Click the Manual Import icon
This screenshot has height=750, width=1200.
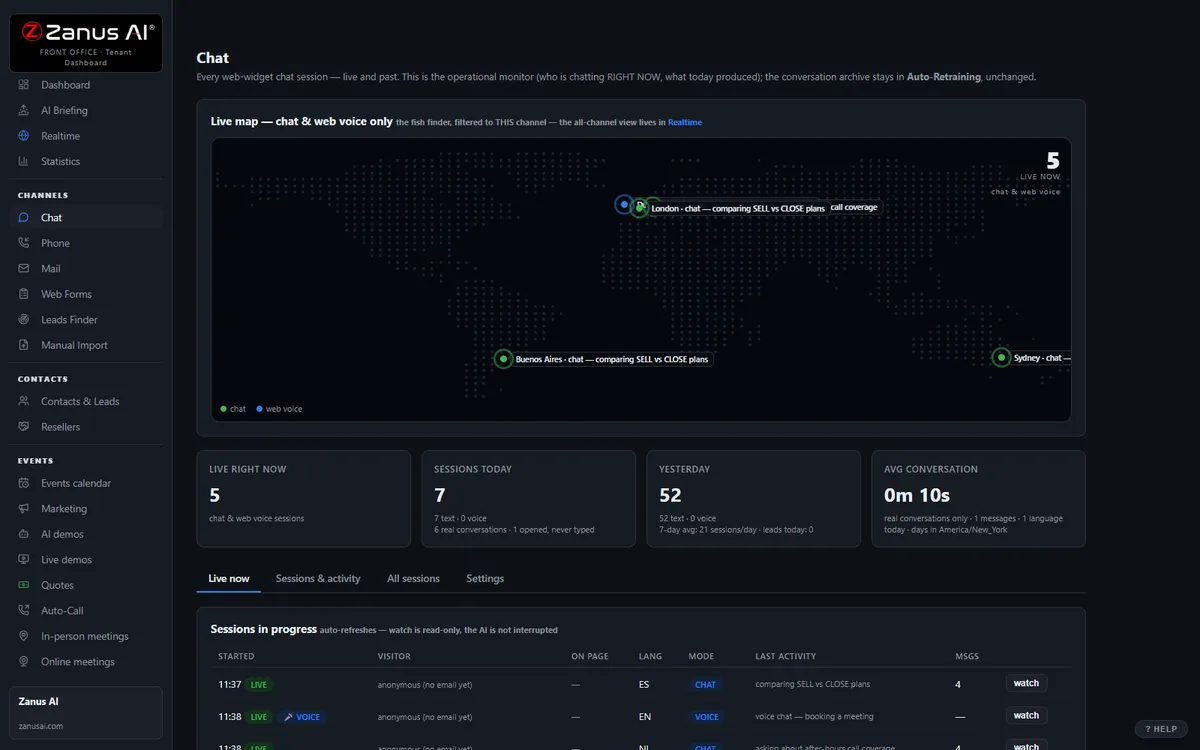coord(24,345)
